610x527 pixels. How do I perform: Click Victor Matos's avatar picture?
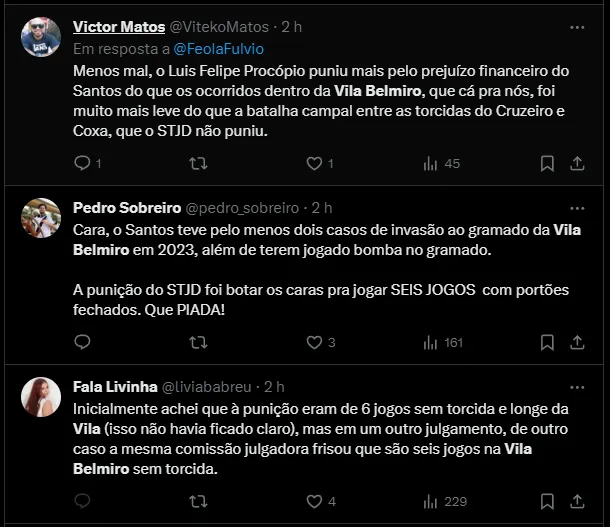(41, 37)
